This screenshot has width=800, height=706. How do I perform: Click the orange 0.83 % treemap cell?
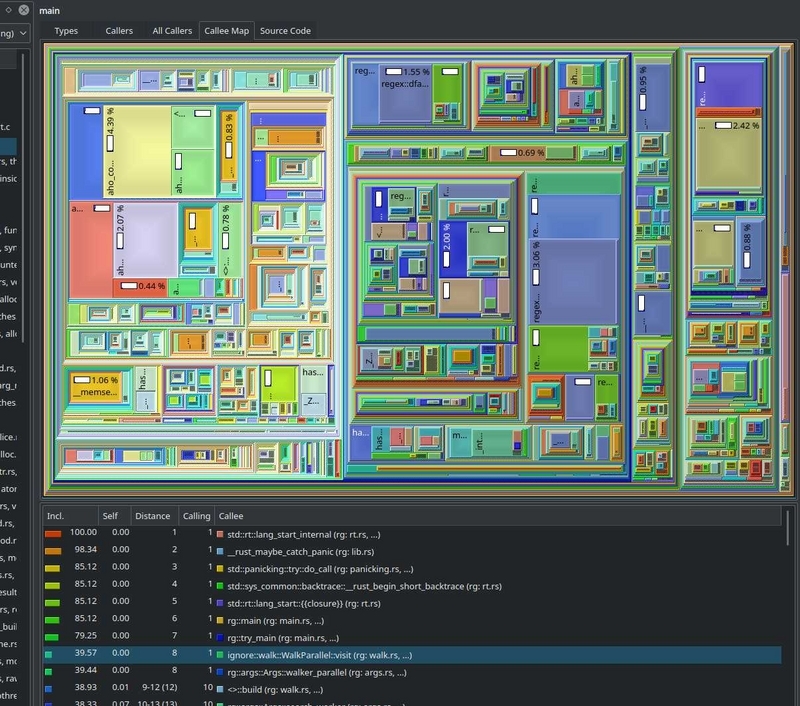[229, 146]
